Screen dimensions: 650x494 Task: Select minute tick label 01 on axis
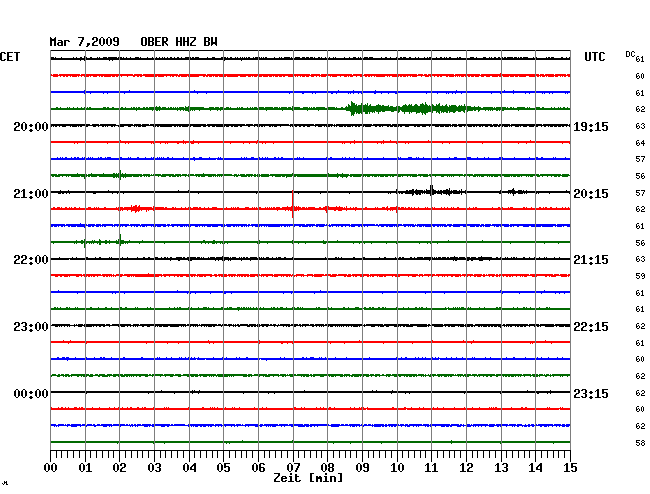[x=85, y=467]
